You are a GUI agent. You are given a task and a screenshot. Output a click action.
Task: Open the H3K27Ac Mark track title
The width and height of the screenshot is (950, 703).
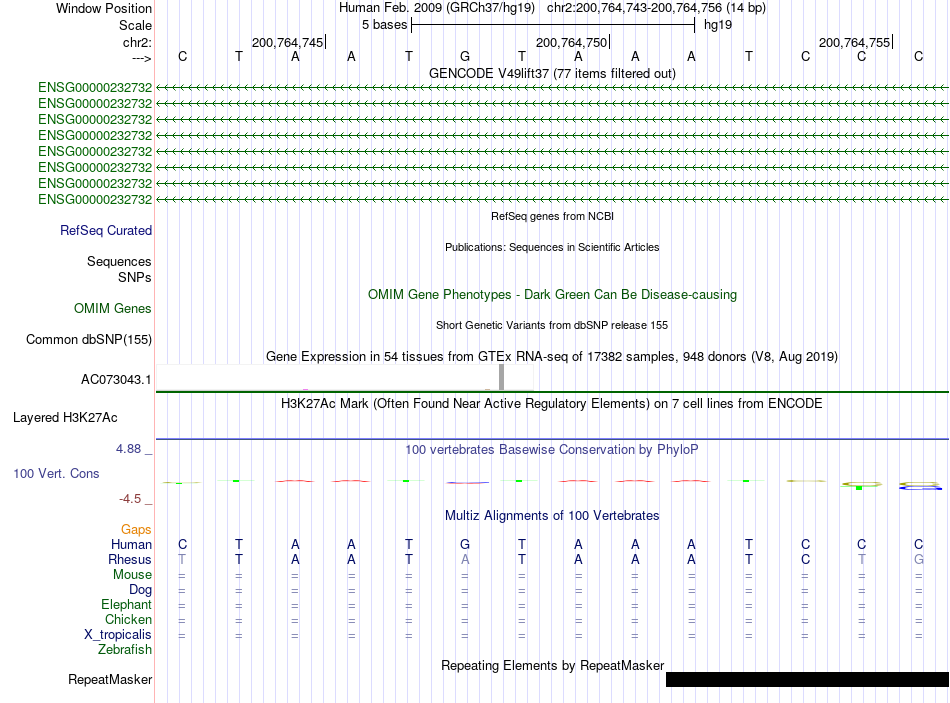[552, 404]
